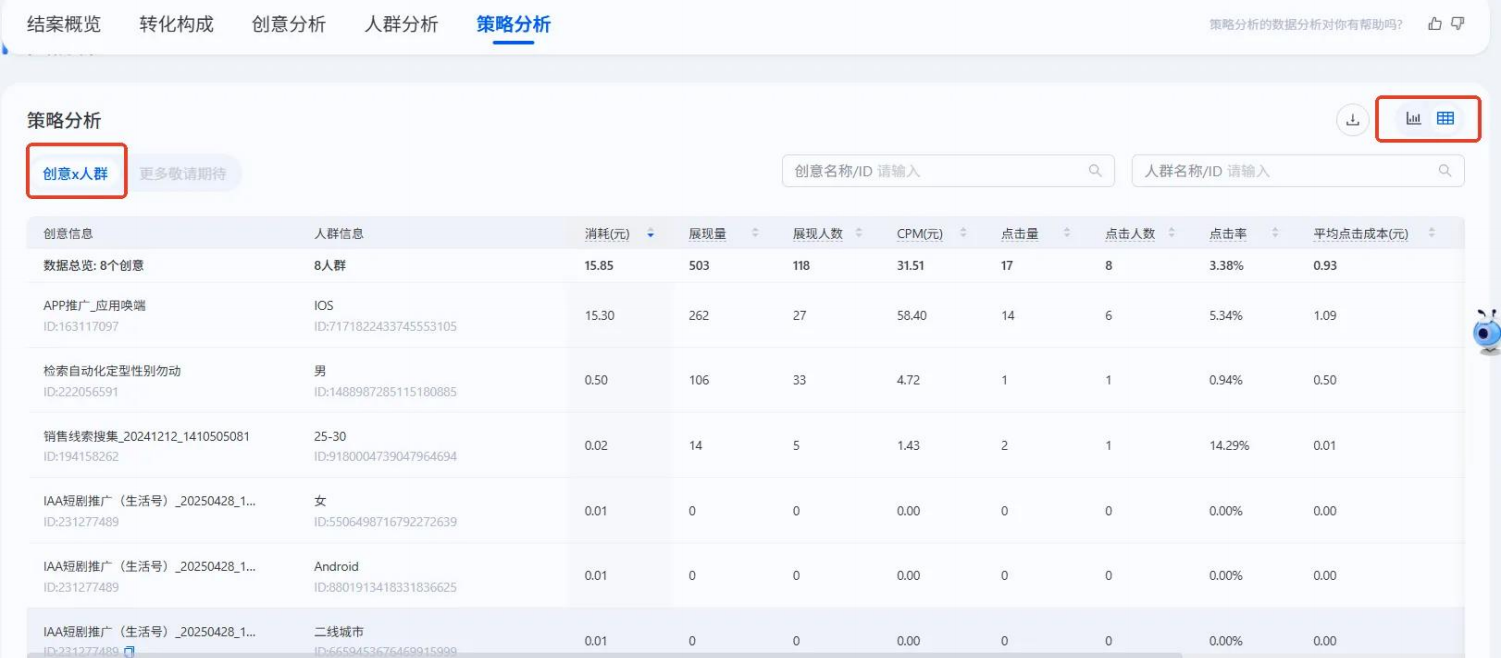Click the 31.51 overall CPM value
The image size is (1501, 658).
pyautogui.click(x=911, y=266)
